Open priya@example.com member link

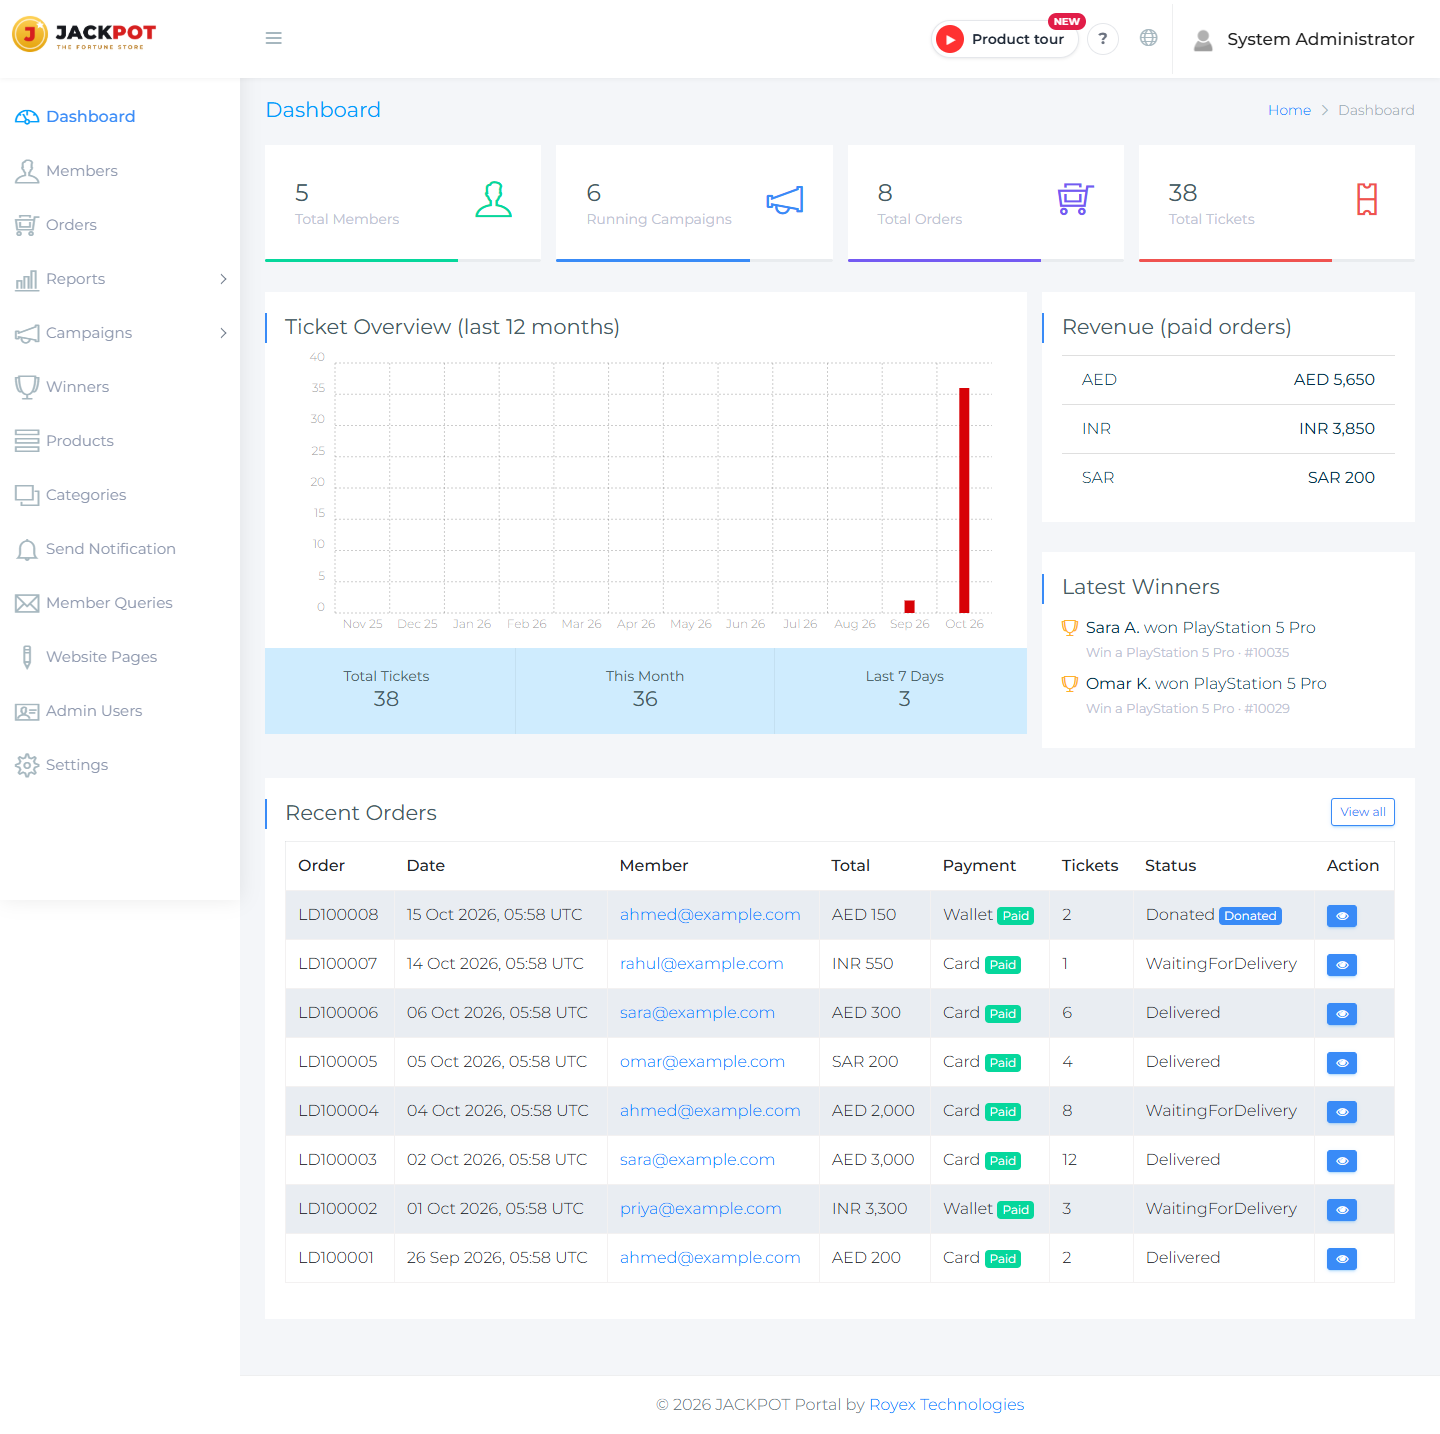[x=700, y=1209]
